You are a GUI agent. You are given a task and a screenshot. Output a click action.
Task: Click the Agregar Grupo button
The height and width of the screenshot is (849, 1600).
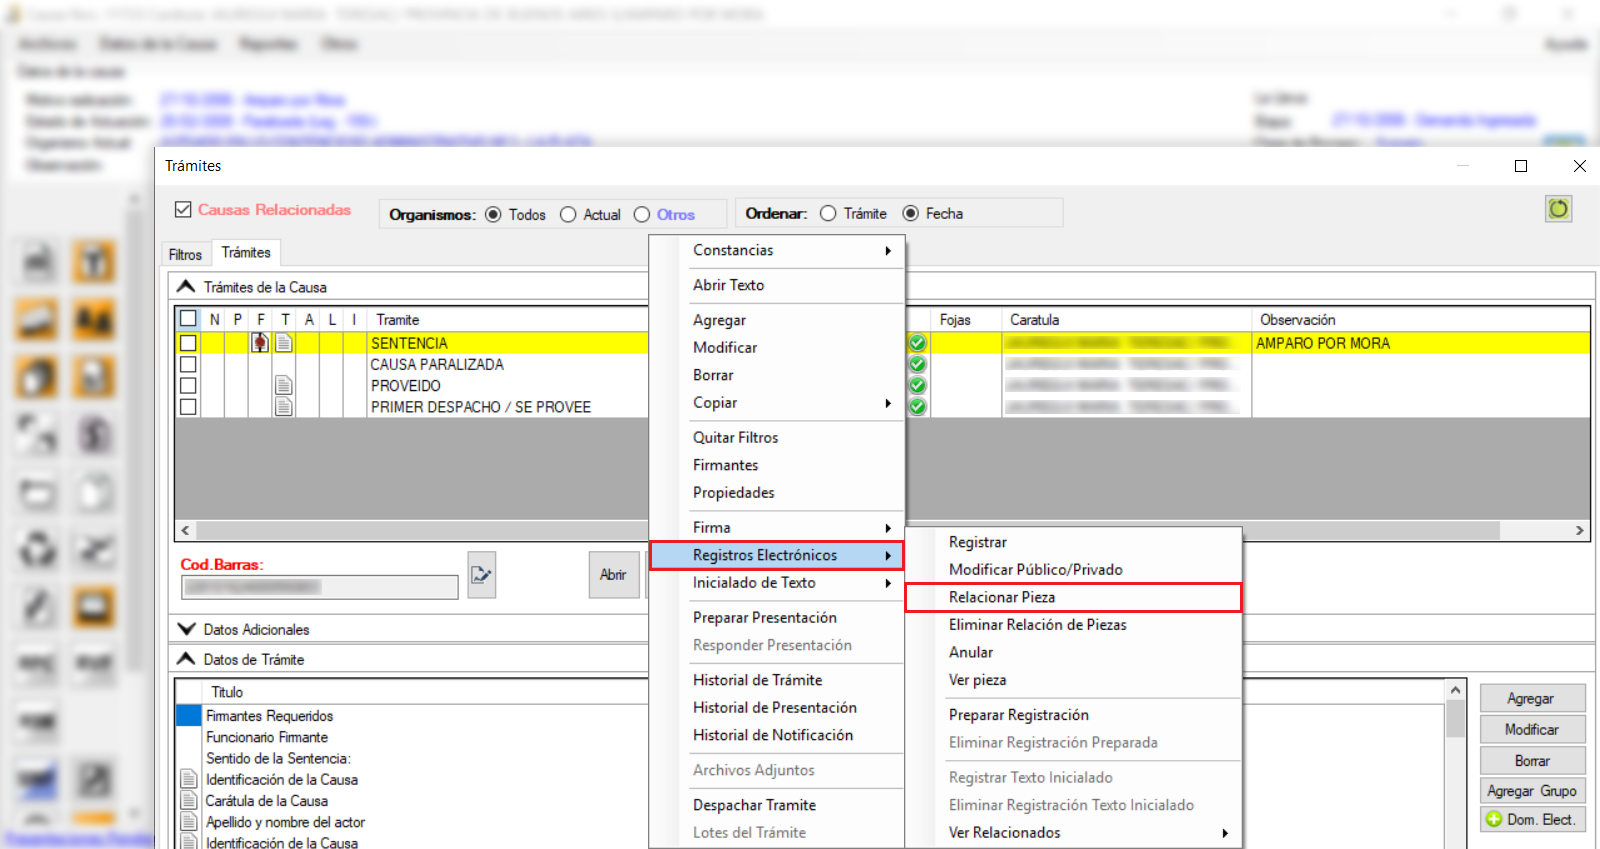1531,791
